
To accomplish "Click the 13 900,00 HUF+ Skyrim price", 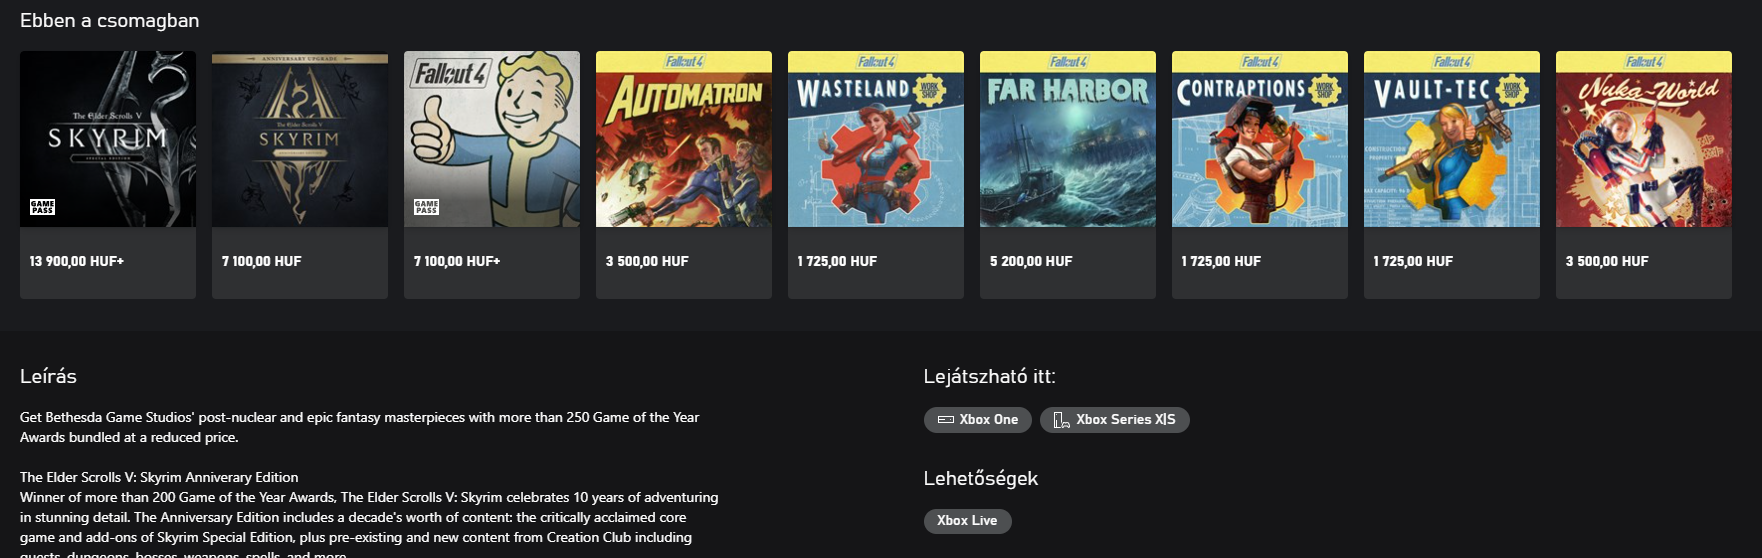I will coord(77,261).
